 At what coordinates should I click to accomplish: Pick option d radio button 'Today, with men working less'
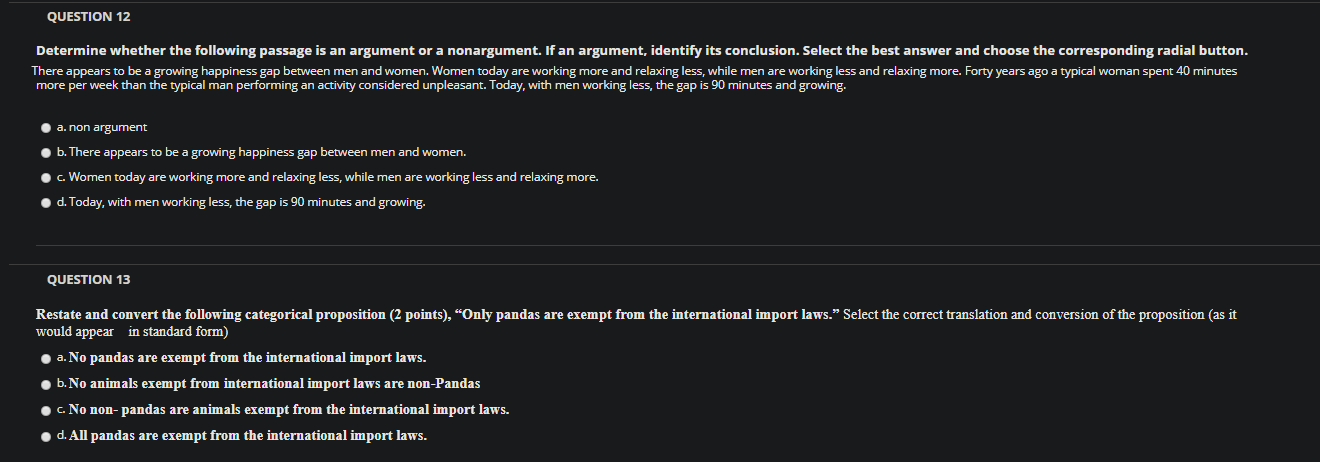pos(46,203)
